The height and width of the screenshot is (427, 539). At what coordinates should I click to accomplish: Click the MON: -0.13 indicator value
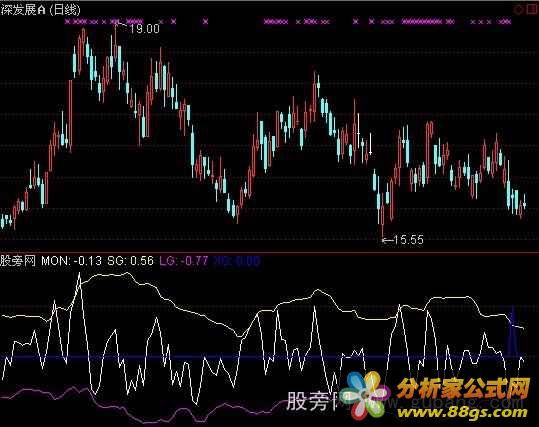(x=72, y=261)
